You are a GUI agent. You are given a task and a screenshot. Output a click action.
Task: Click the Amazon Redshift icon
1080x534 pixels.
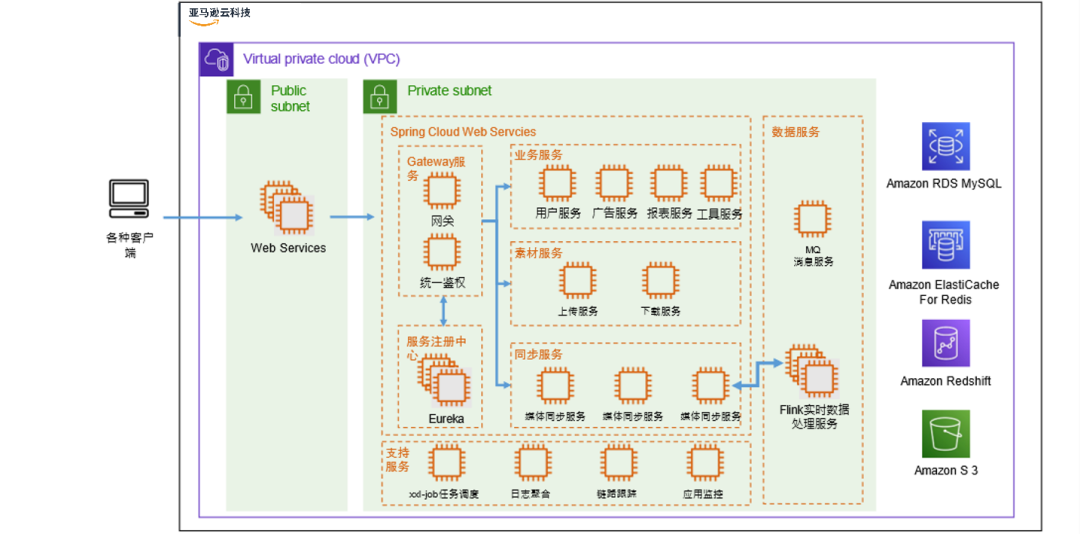(946, 342)
